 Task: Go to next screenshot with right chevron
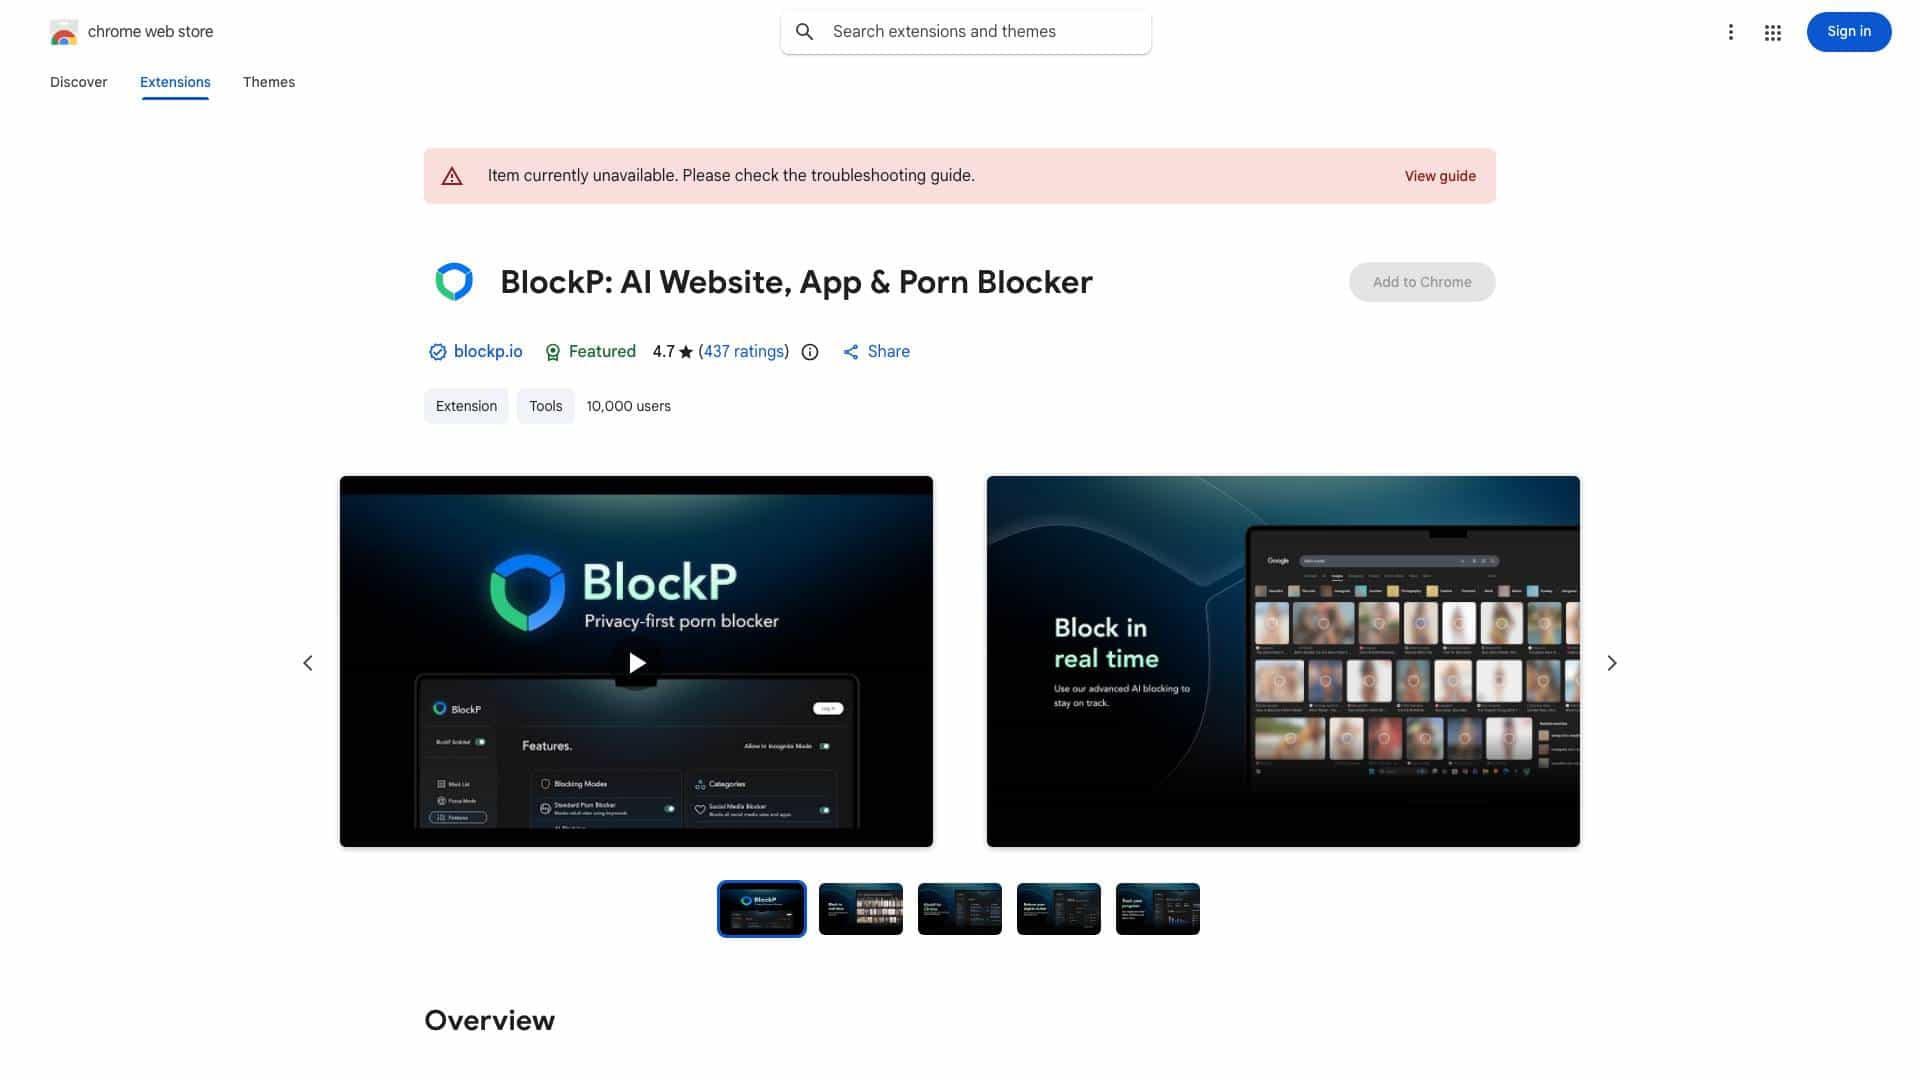tap(1611, 663)
